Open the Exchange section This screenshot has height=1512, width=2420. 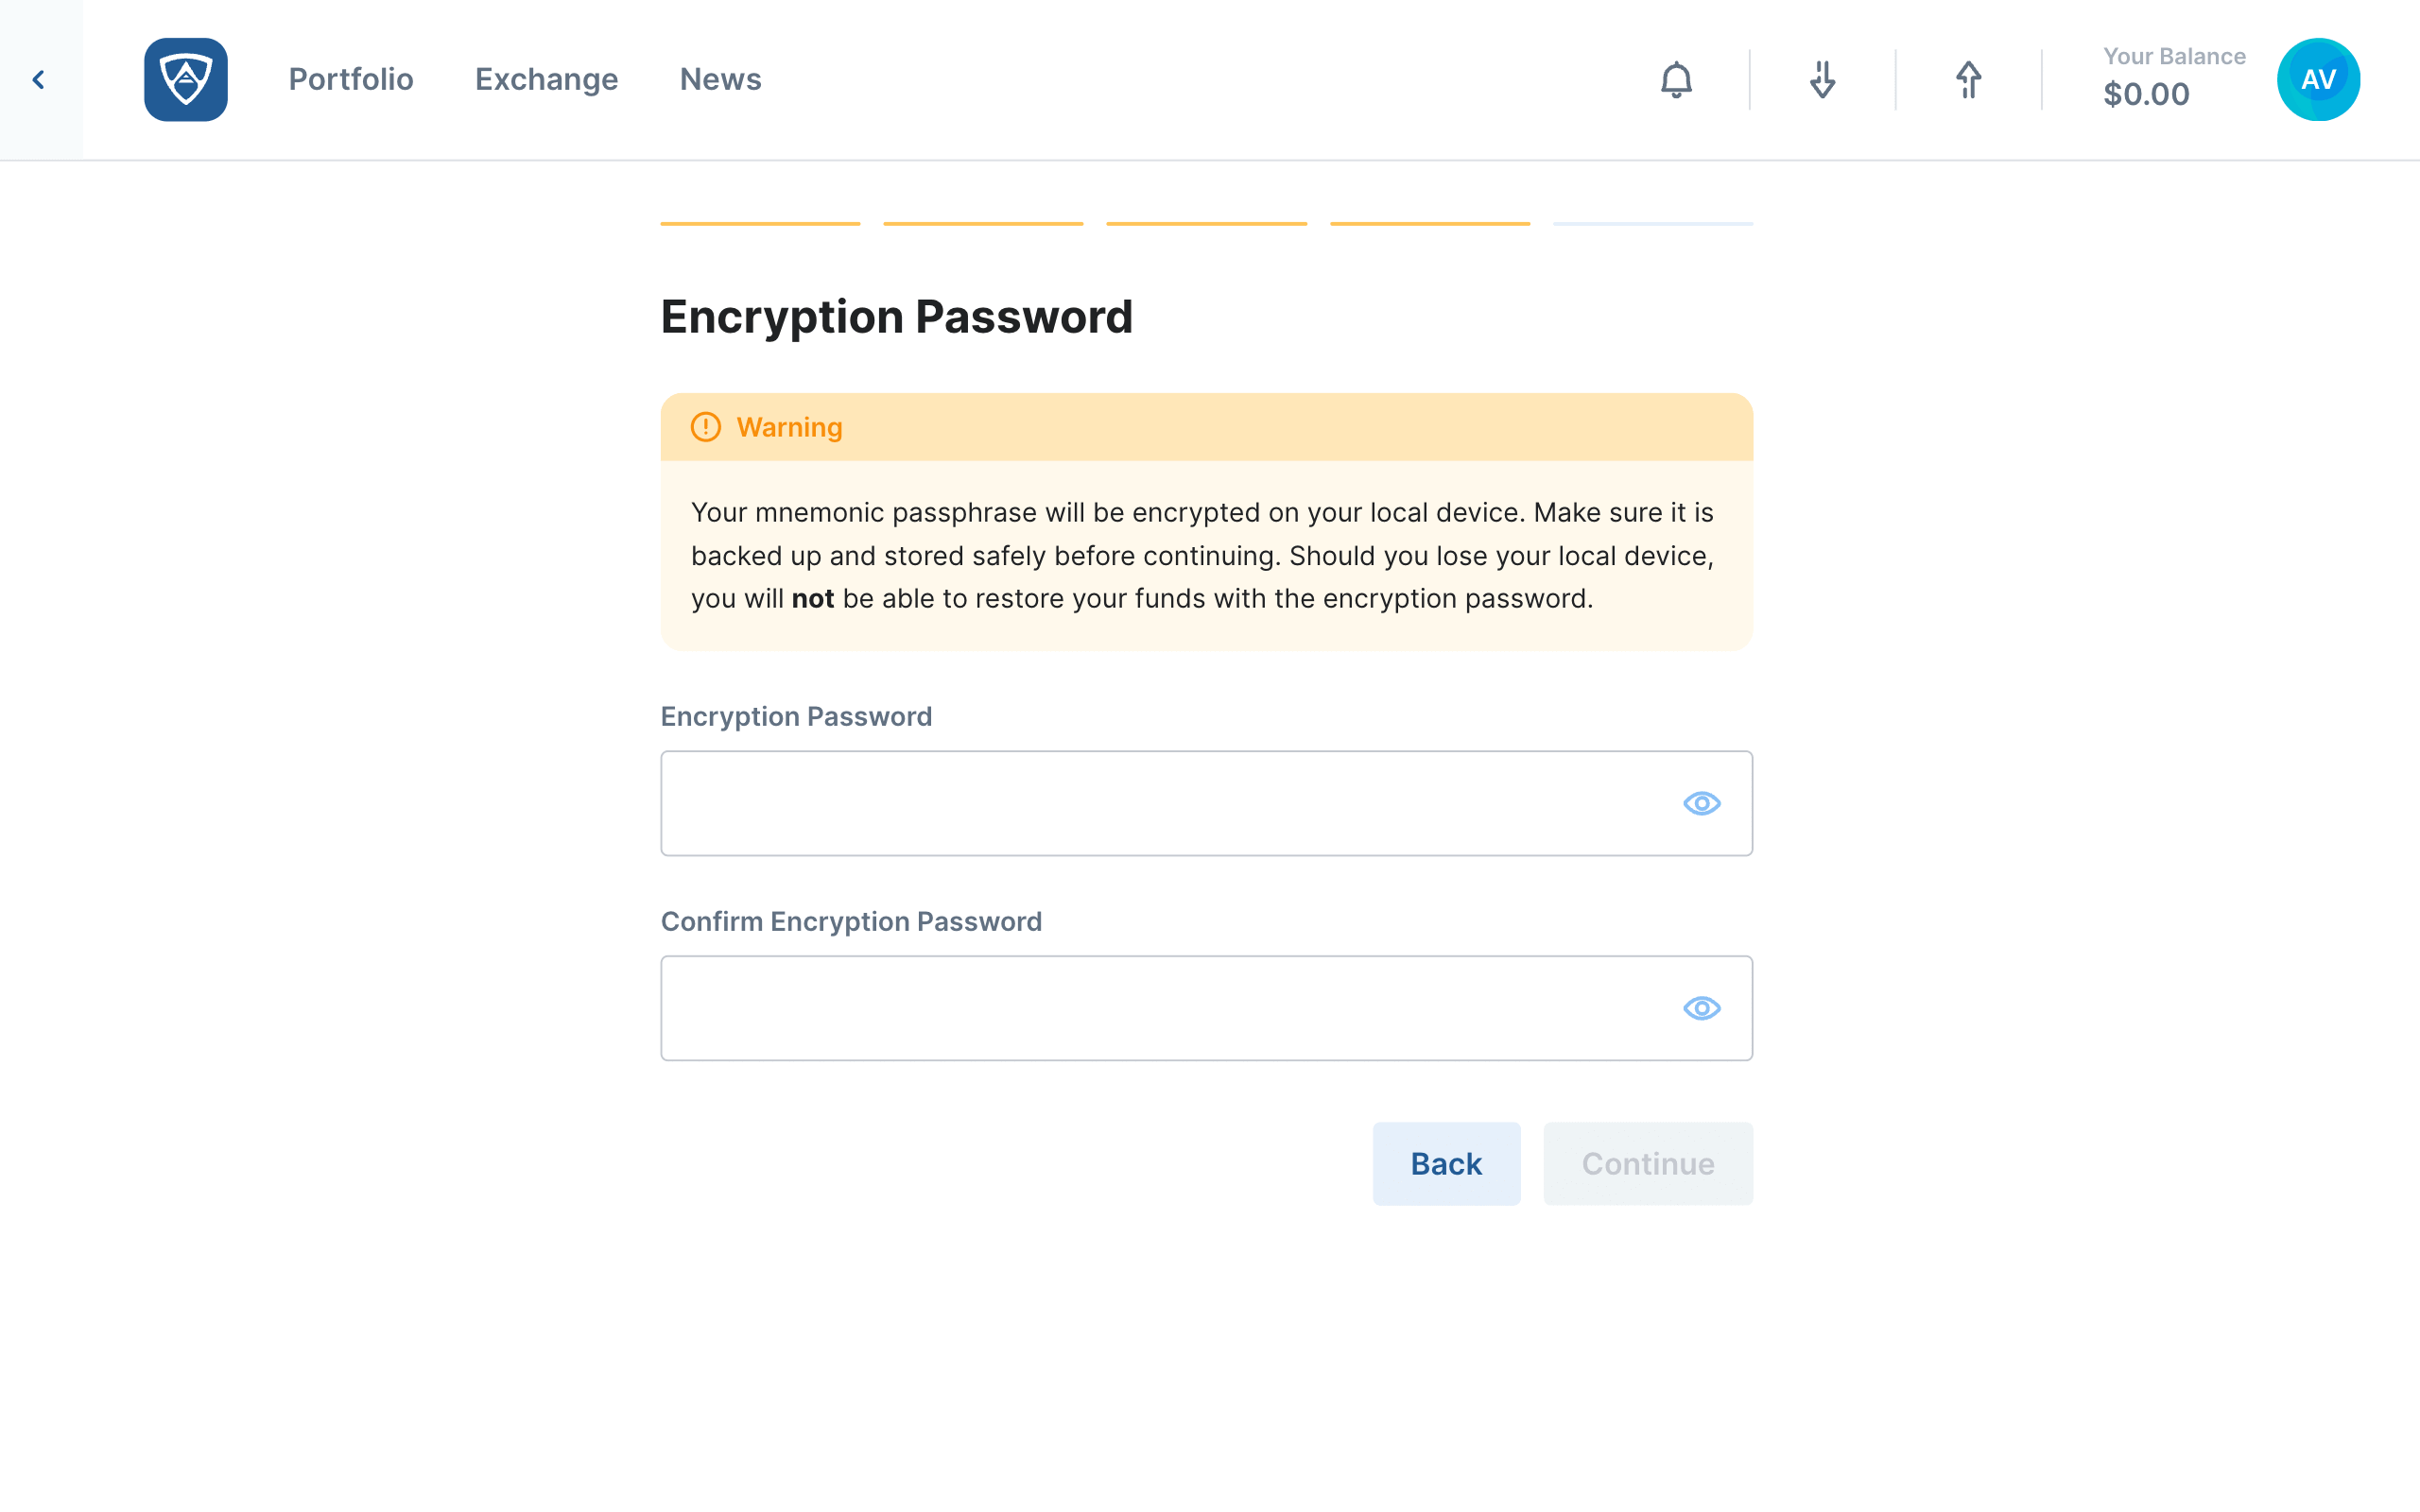tap(546, 79)
